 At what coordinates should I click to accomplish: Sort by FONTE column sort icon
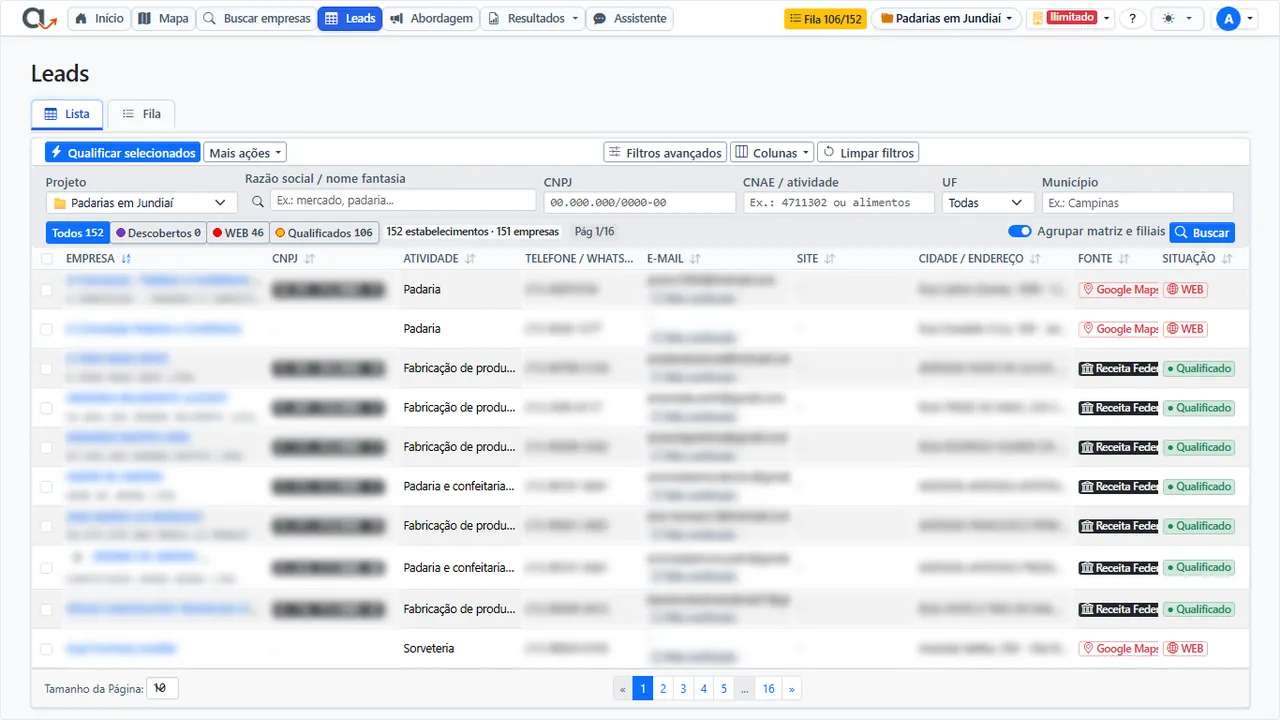tap(1124, 259)
